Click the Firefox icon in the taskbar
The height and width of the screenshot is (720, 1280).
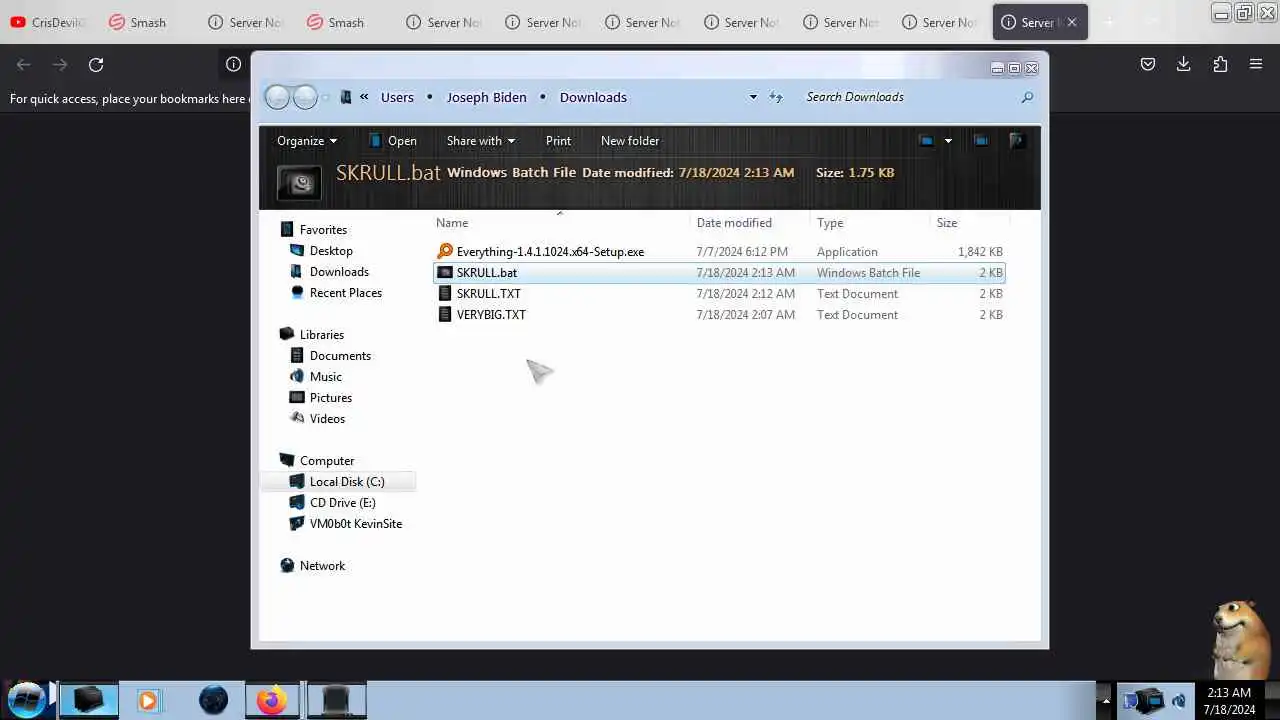[271, 700]
